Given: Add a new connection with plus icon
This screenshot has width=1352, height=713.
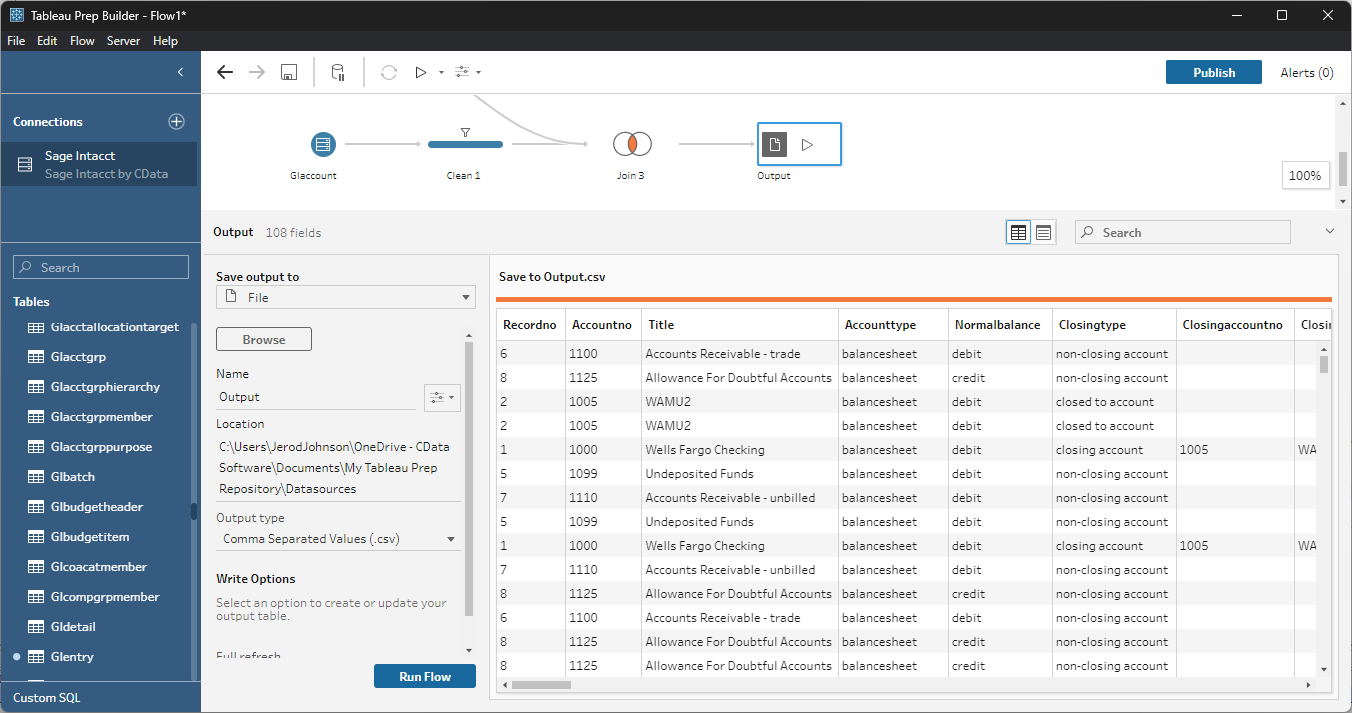Looking at the screenshot, I should tap(176, 121).
